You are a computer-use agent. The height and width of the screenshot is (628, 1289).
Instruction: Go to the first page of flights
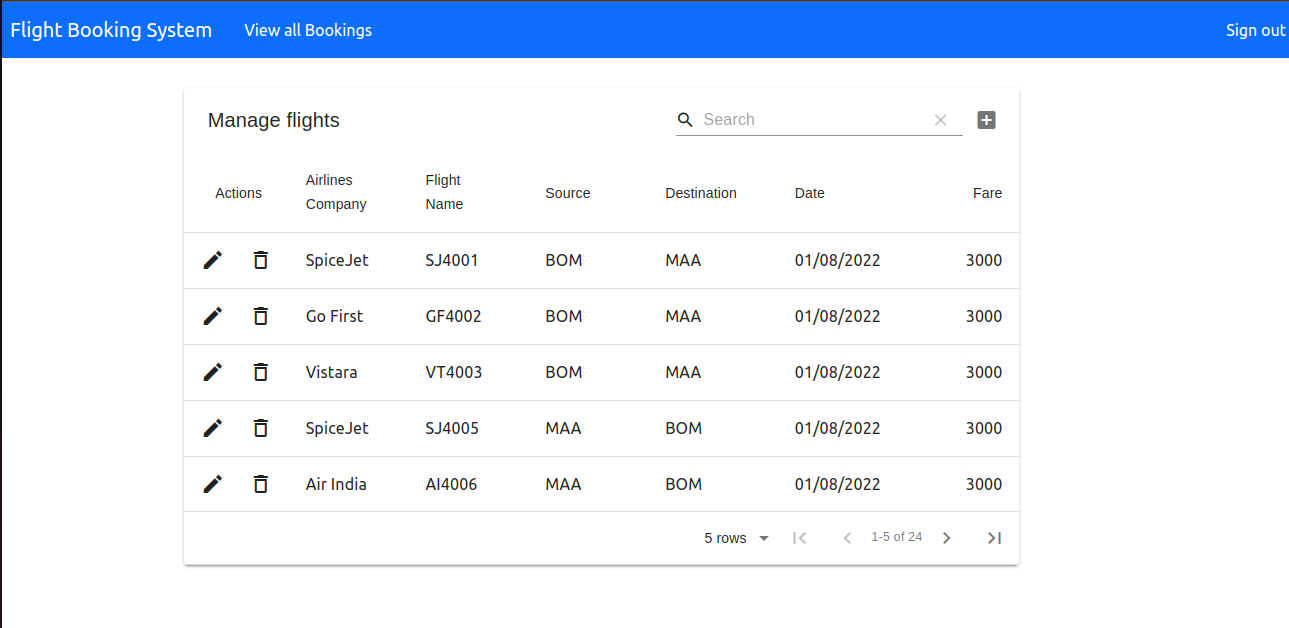[x=799, y=538]
